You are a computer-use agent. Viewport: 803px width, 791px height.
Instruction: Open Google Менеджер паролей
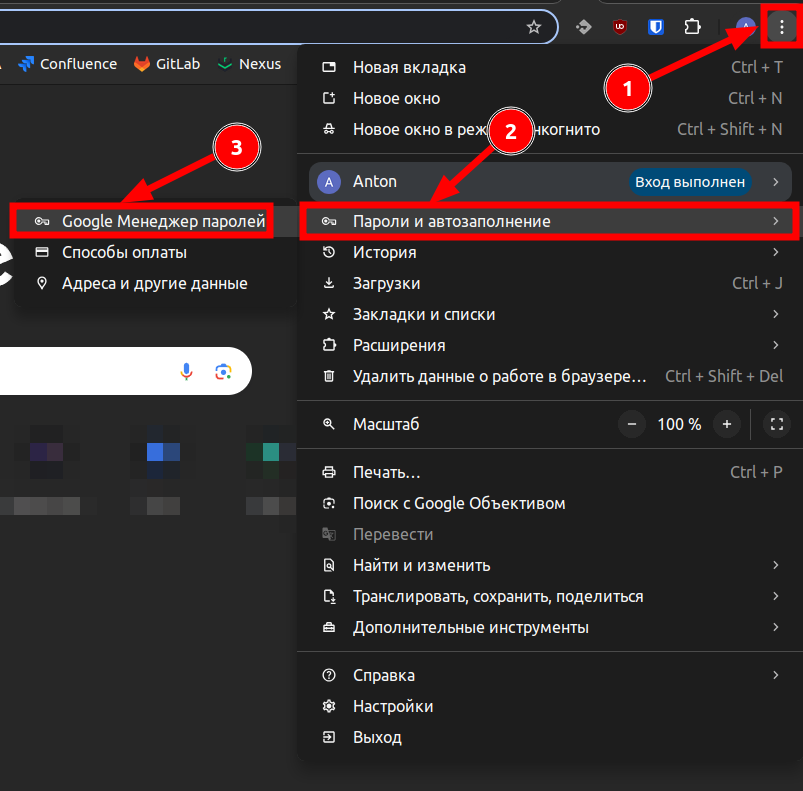tap(163, 221)
